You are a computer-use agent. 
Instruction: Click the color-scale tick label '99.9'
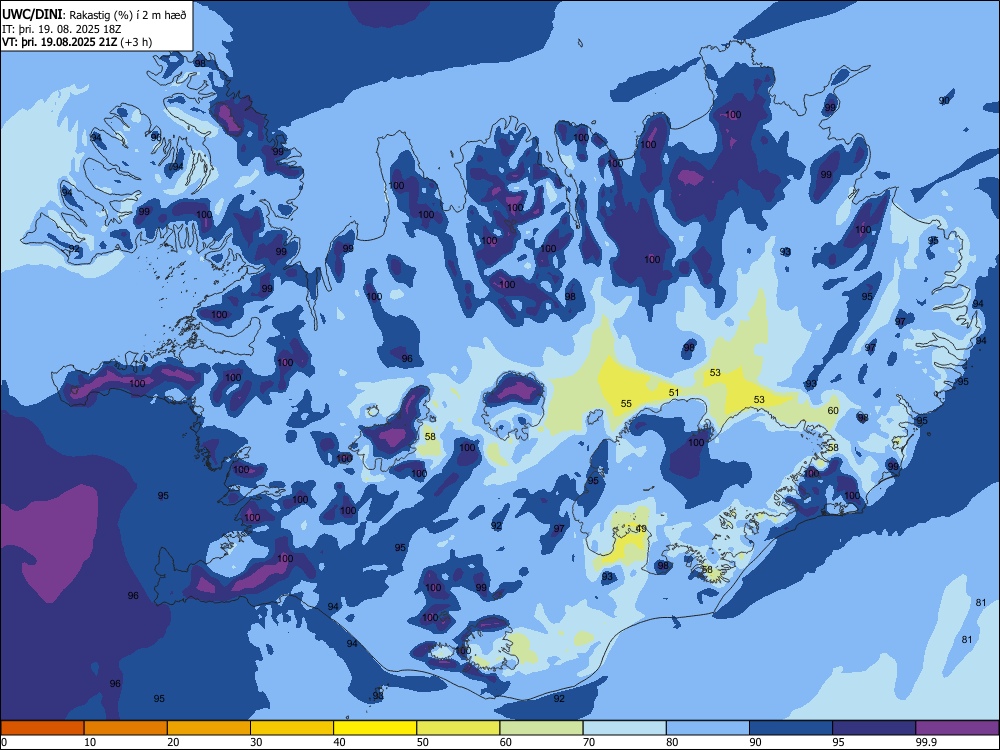coord(925,742)
